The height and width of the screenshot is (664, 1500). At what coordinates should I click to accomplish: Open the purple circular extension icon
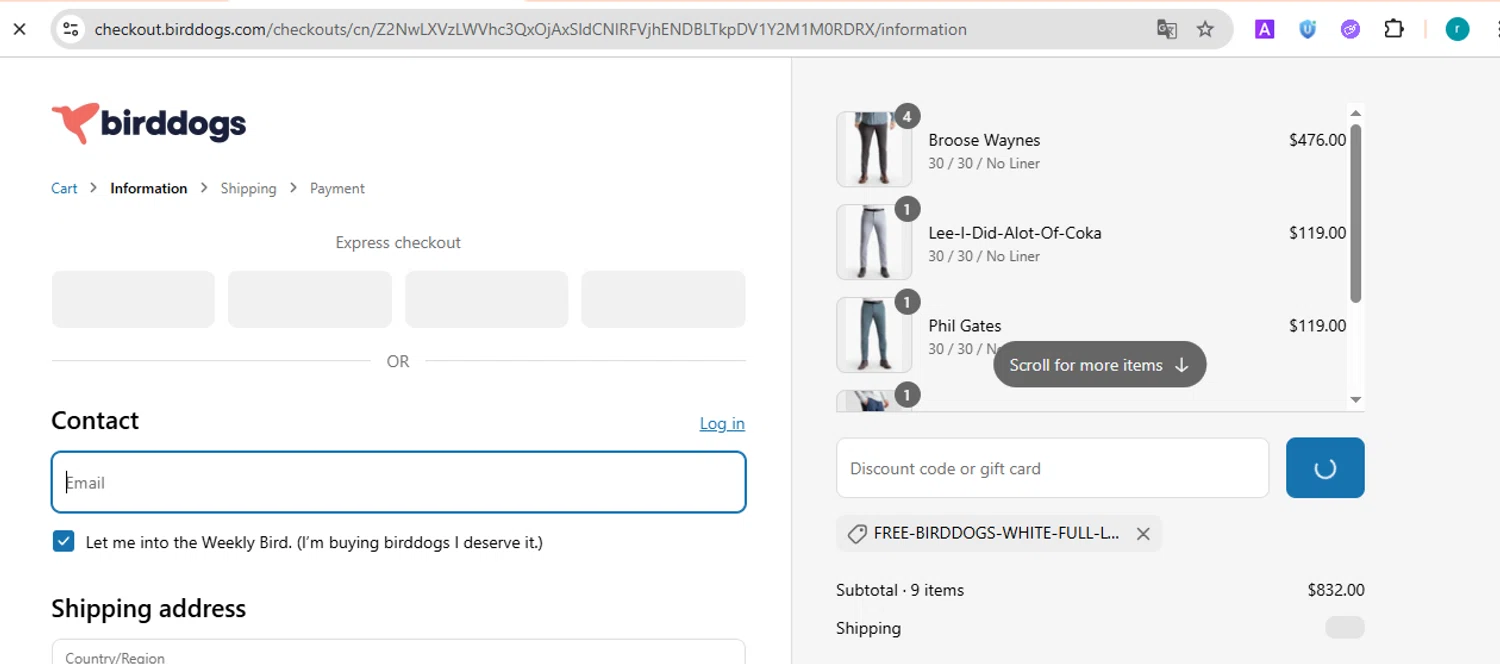click(1350, 29)
